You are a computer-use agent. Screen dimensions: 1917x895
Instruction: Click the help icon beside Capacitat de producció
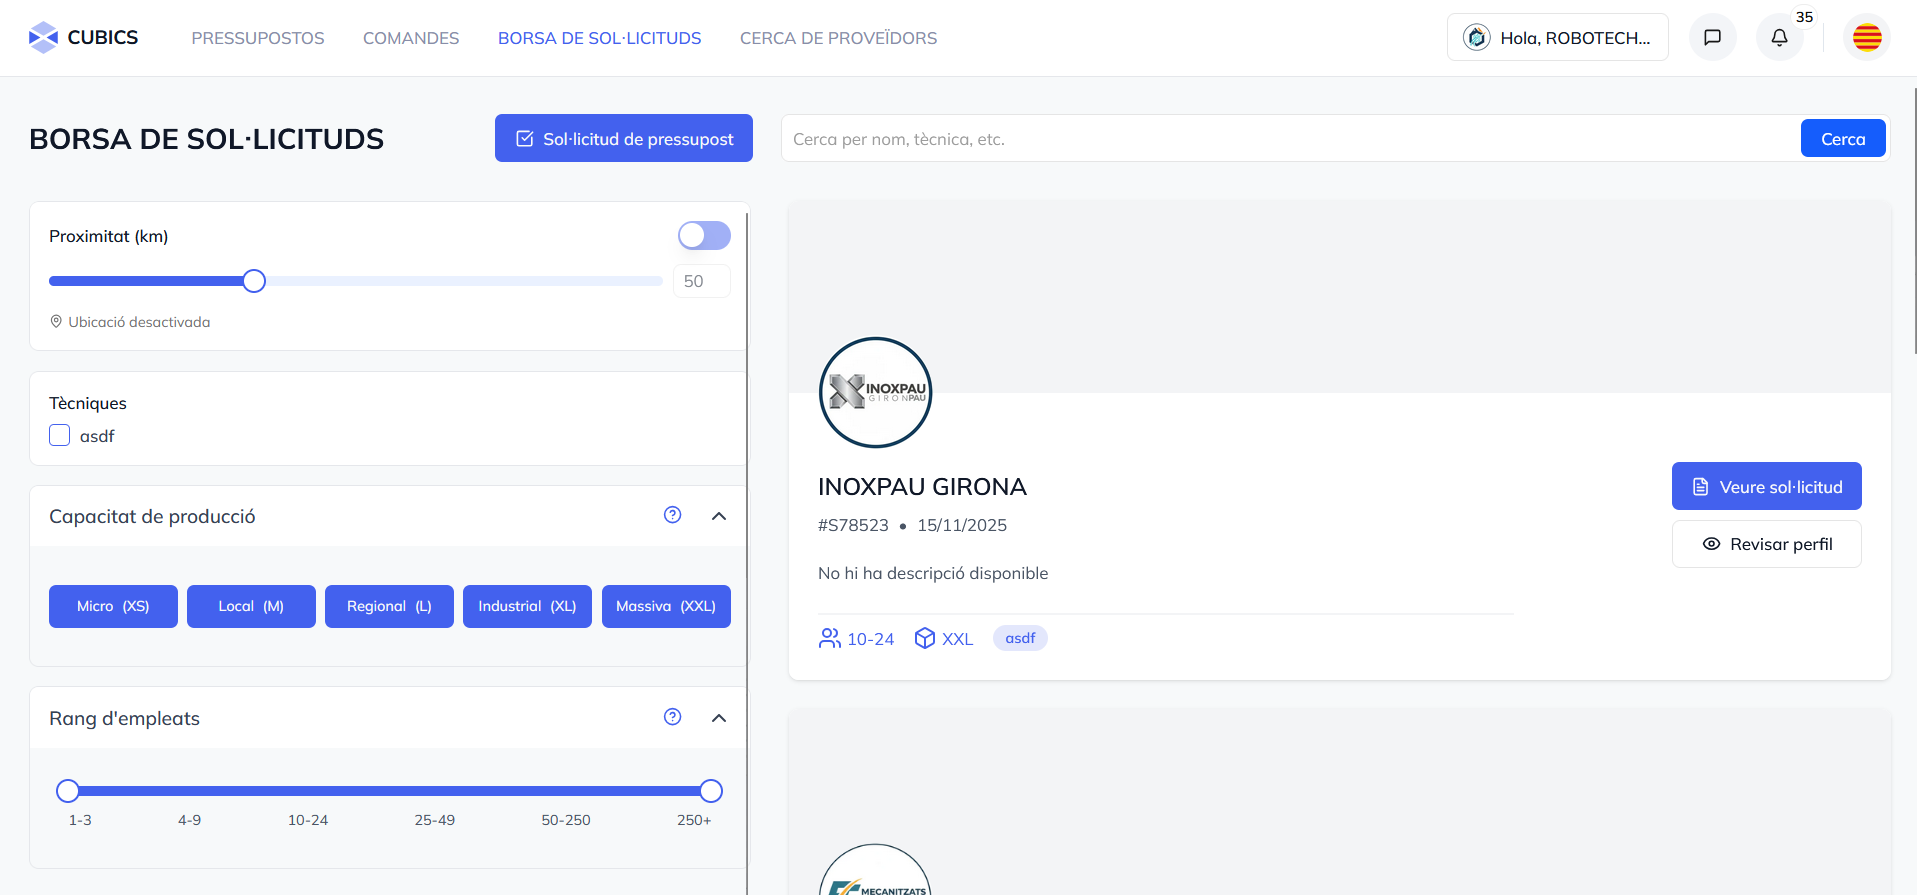672,515
